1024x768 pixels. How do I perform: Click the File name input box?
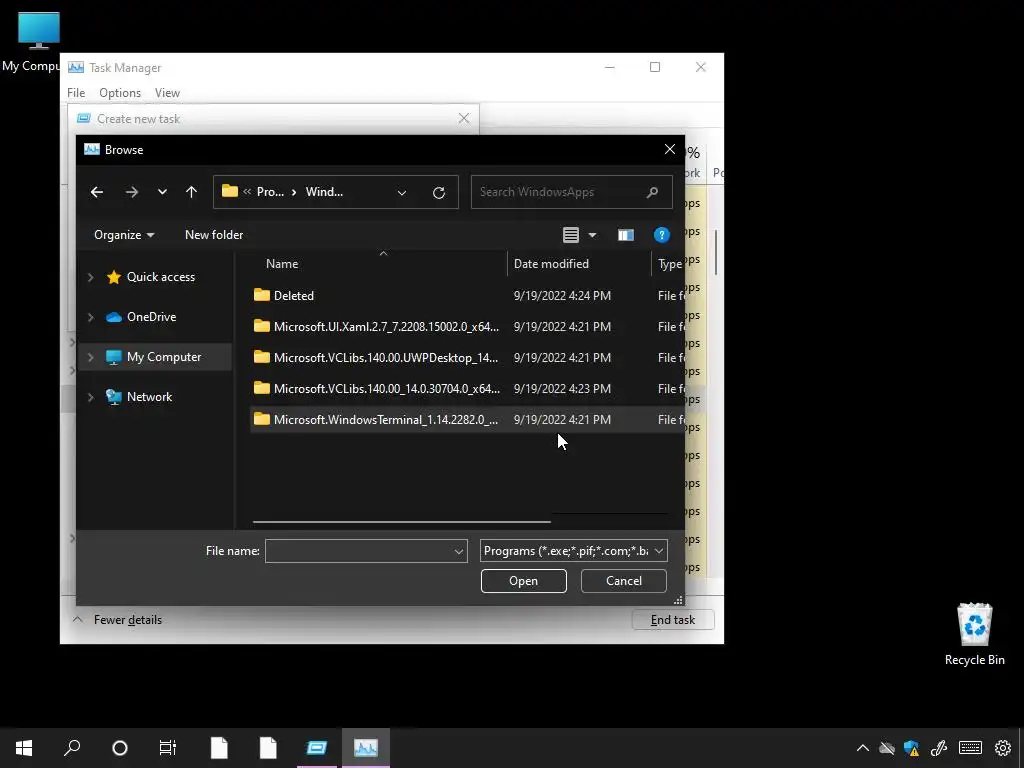pos(359,551)
